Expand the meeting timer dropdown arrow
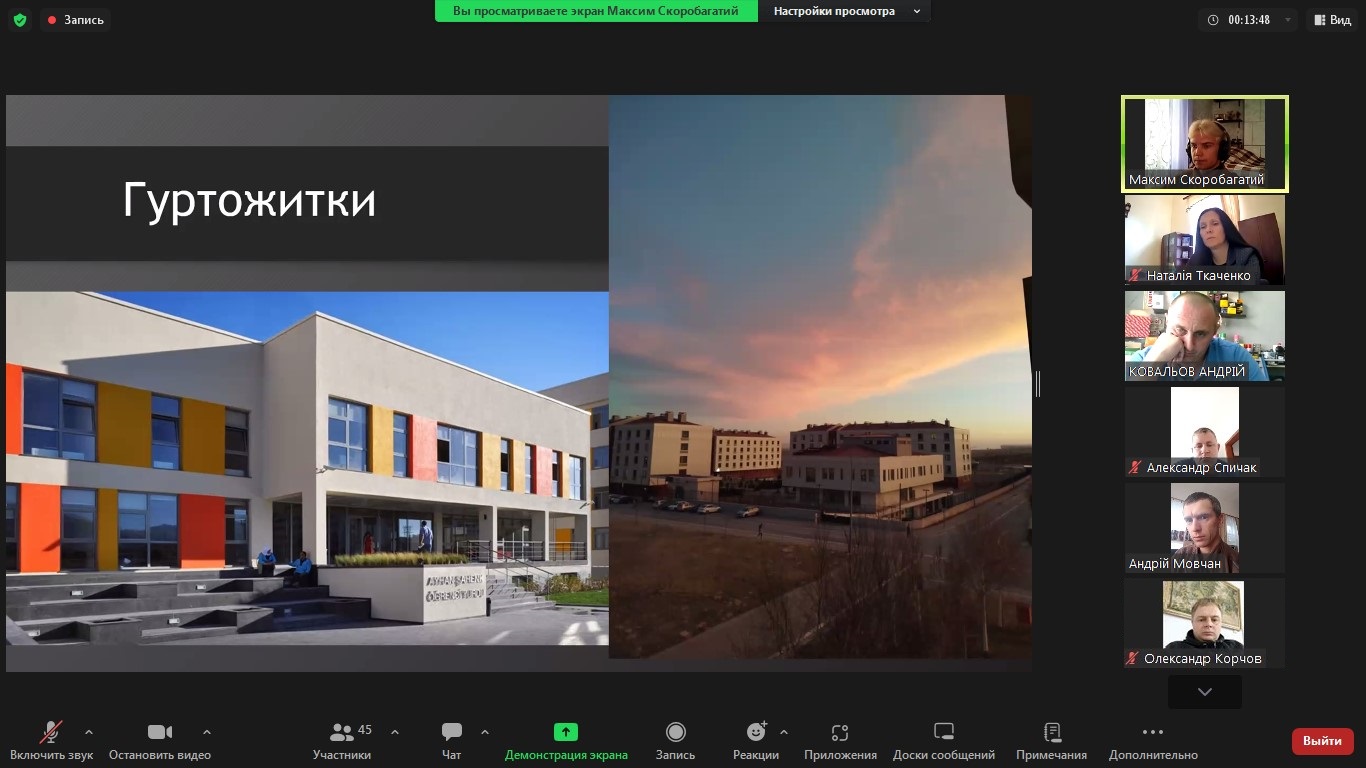Viewport: 1366px width, 768px height. (1288, 20)
